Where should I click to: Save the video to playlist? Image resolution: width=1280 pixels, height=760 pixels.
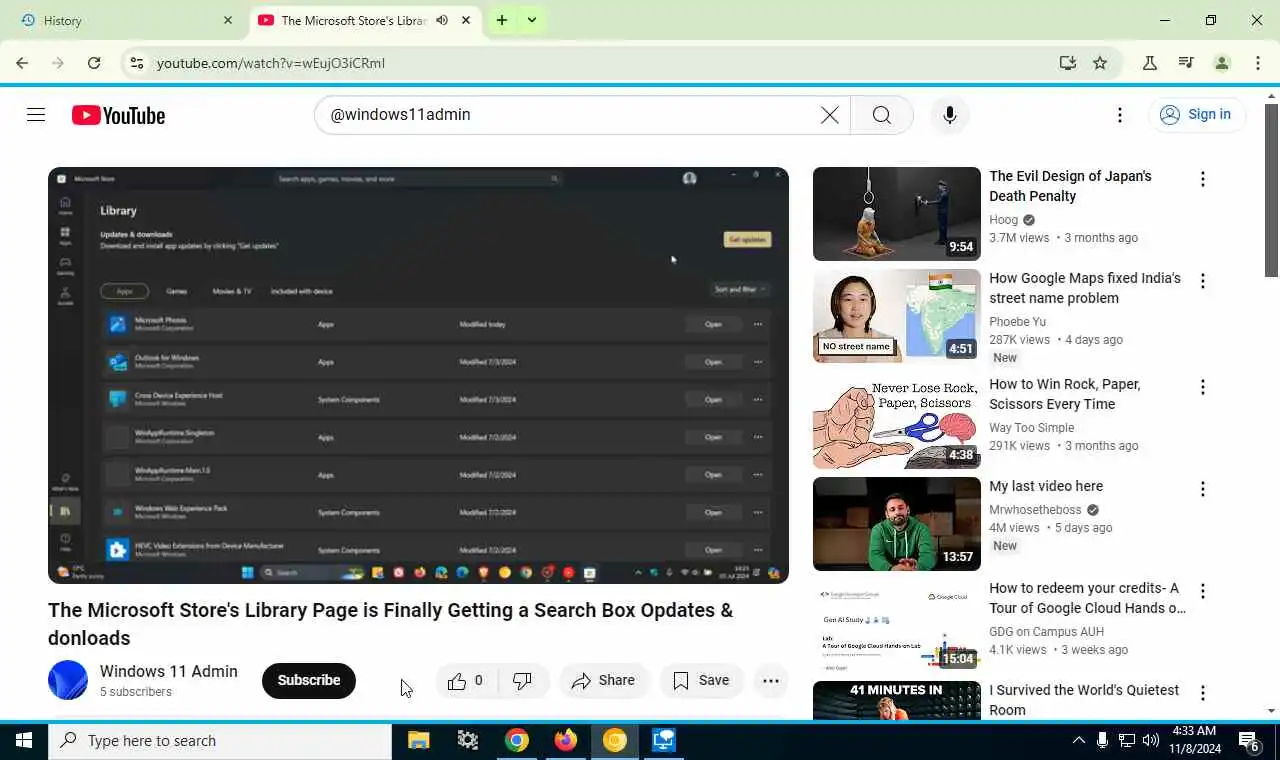click(x=702, y=681)
